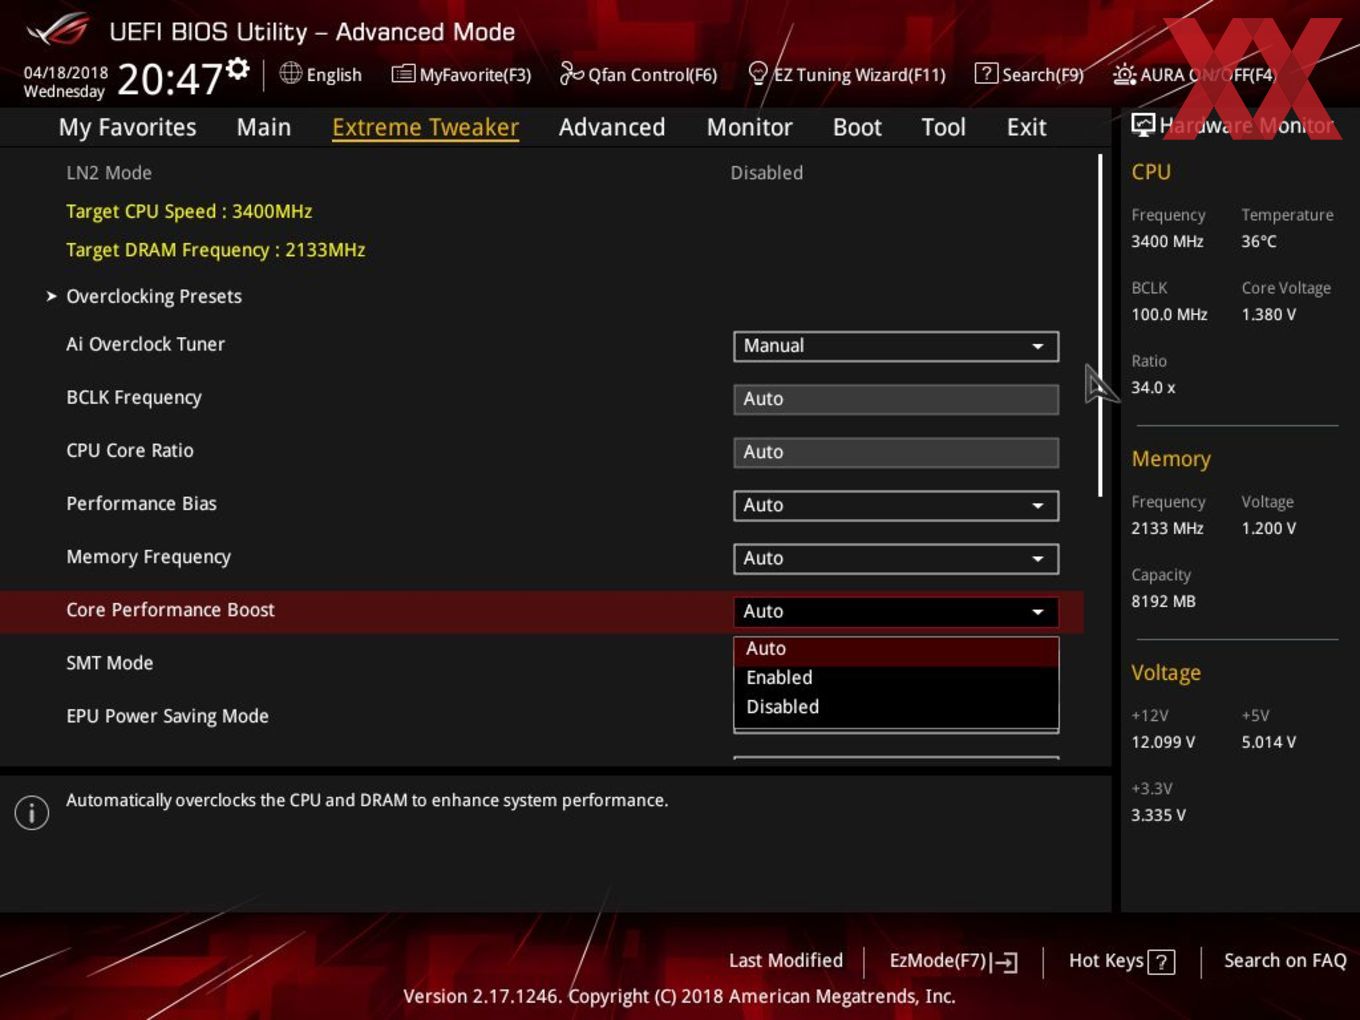
Task: Click the LN2 Mode Disabled value
Action: pos(766,173)
